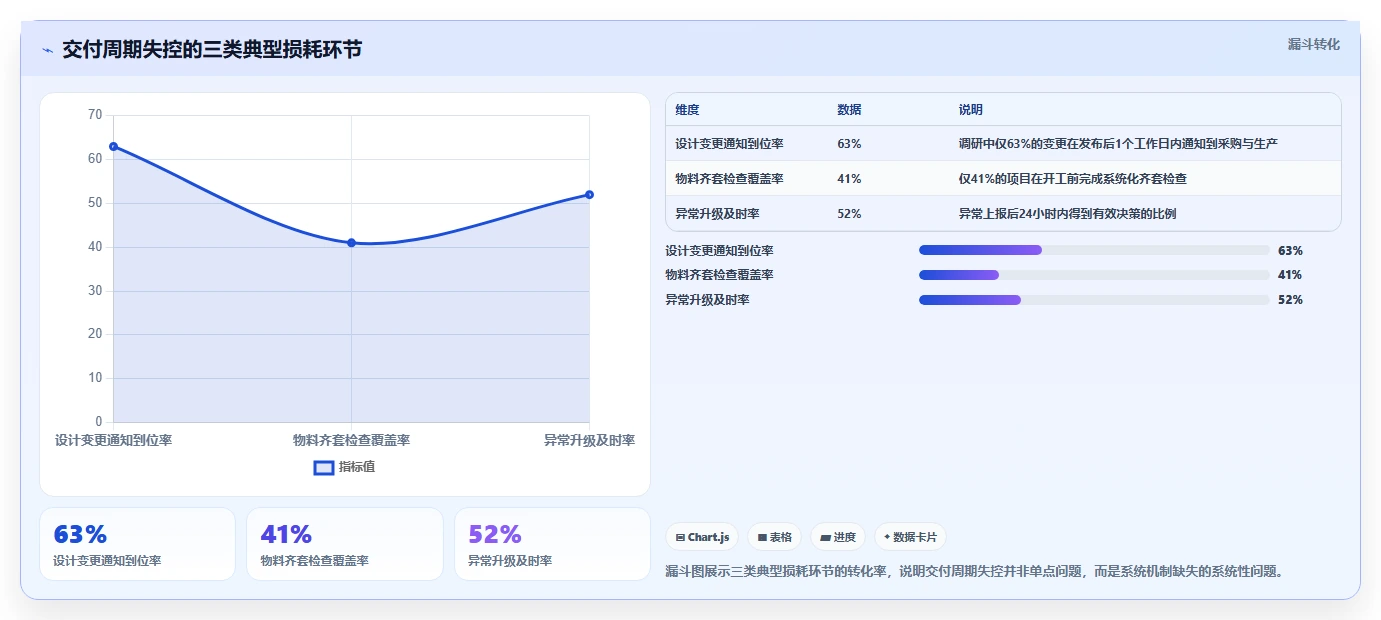Viewport: 1381px width, 620px height.
Task: Click the 0 tick on the chart y-axis
Action: point(99,422)
